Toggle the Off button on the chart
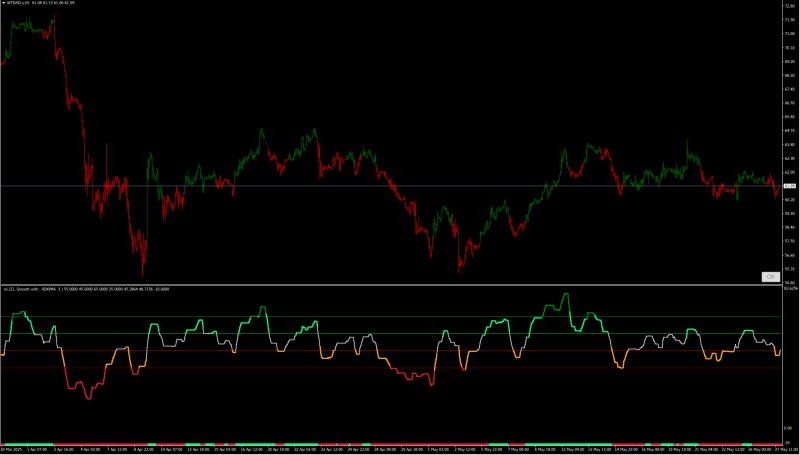The image size is (800, 455). pos(770,277)
